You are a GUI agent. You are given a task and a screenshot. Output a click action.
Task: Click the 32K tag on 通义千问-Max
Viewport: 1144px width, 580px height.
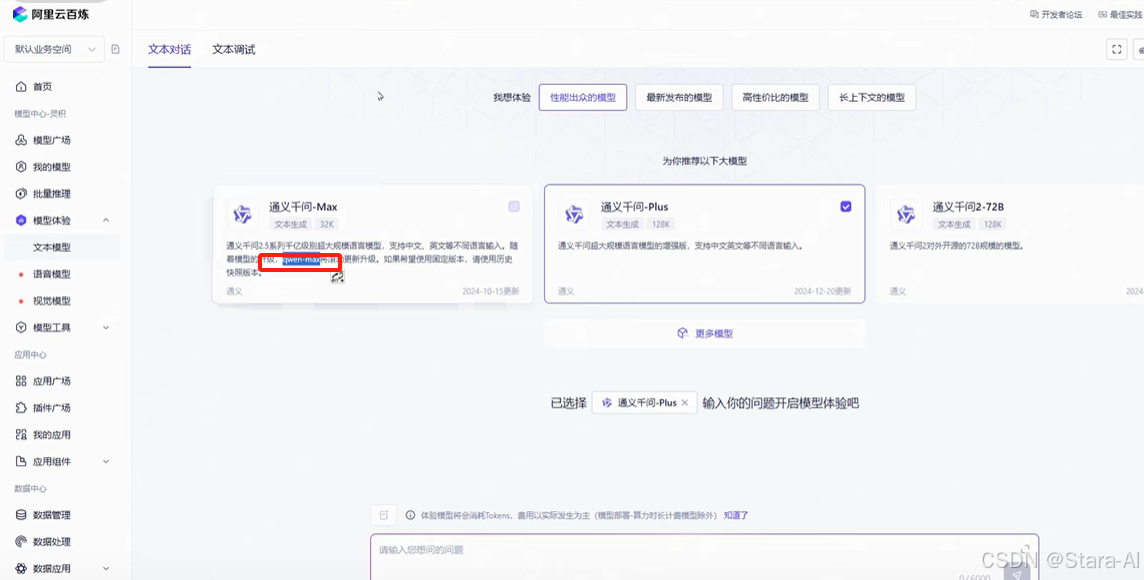click(326, 225)
